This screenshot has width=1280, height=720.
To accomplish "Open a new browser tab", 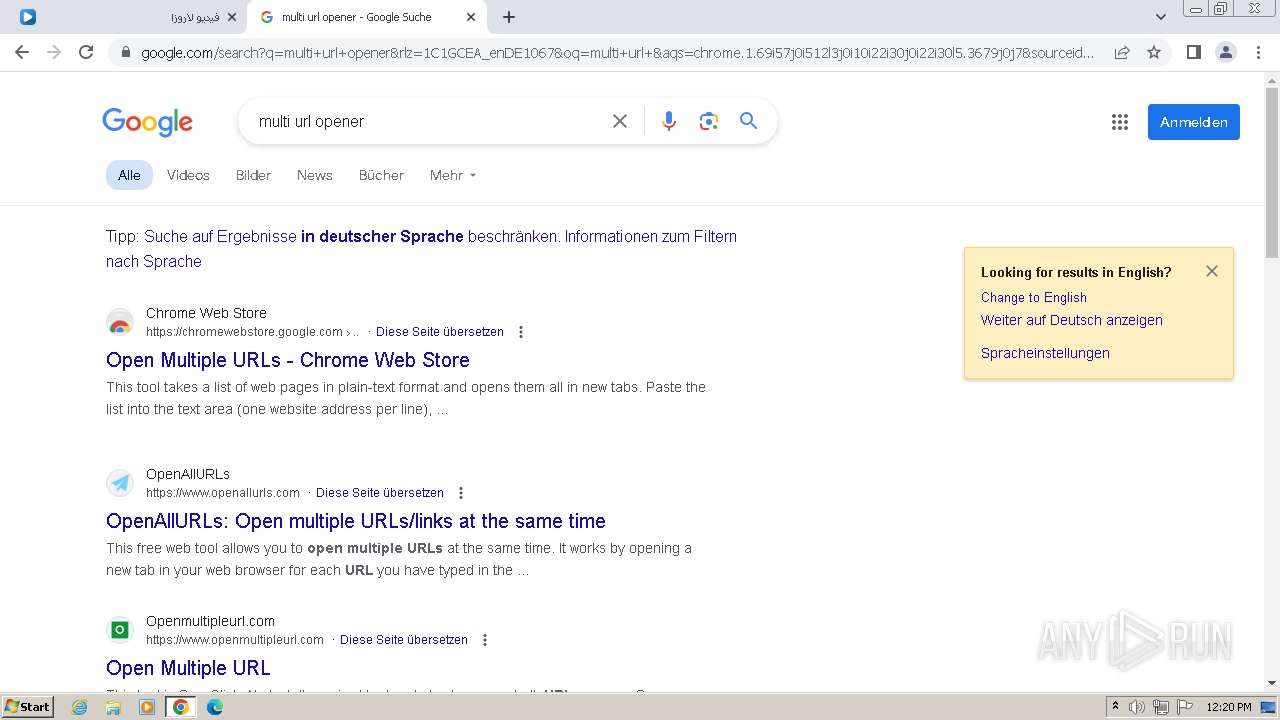I will coord(509,17).
